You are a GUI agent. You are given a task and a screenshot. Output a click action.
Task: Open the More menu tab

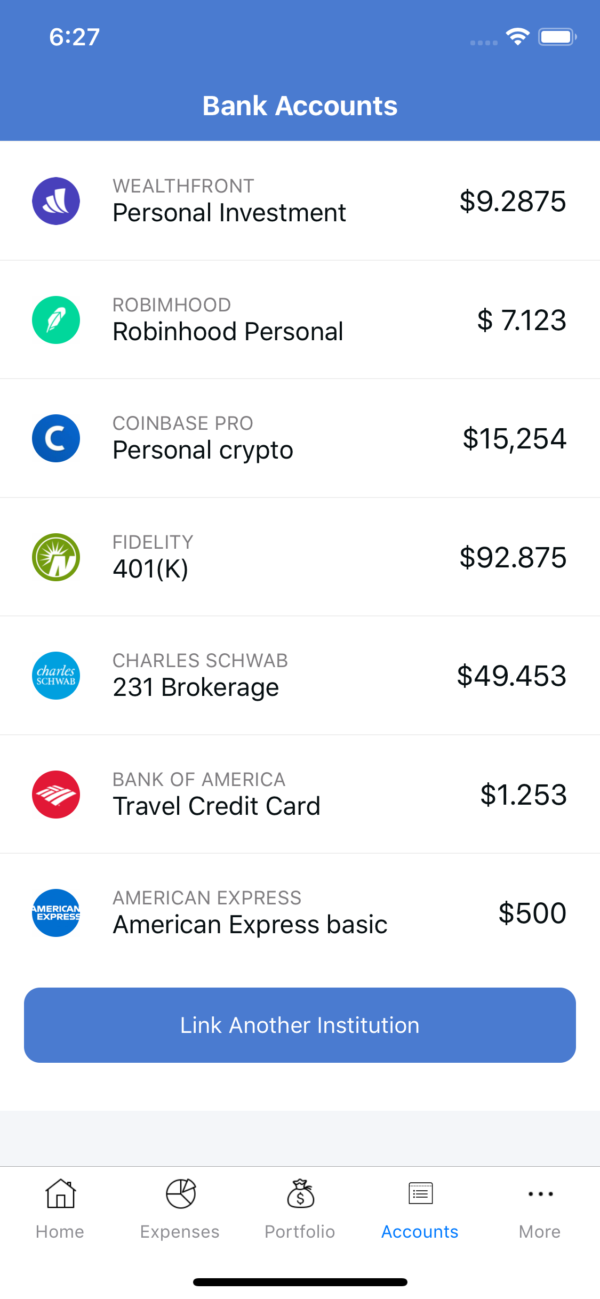pyautogui.click(x=540, y=1208)
